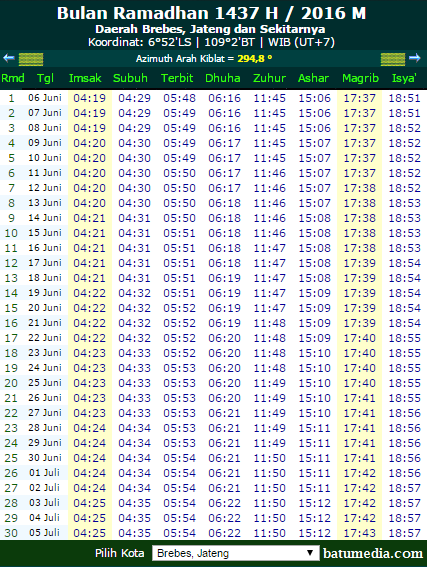Click Subuh time in the 19 Juni row
This screenshot has height=567, width=428.
(x=134, y=293)
